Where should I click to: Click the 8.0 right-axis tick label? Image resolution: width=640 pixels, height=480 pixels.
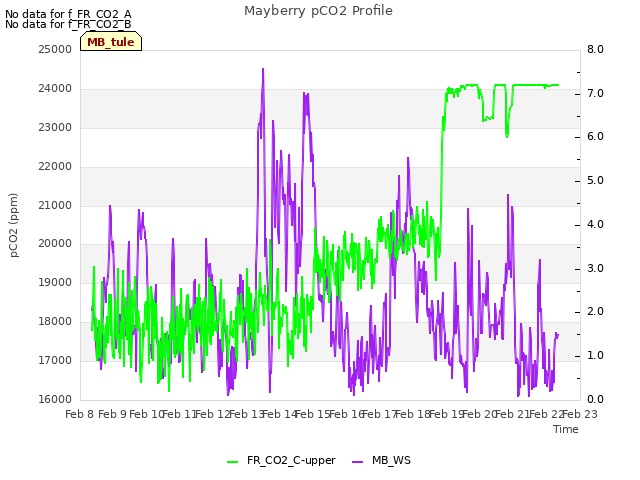[x=595, y=49]
